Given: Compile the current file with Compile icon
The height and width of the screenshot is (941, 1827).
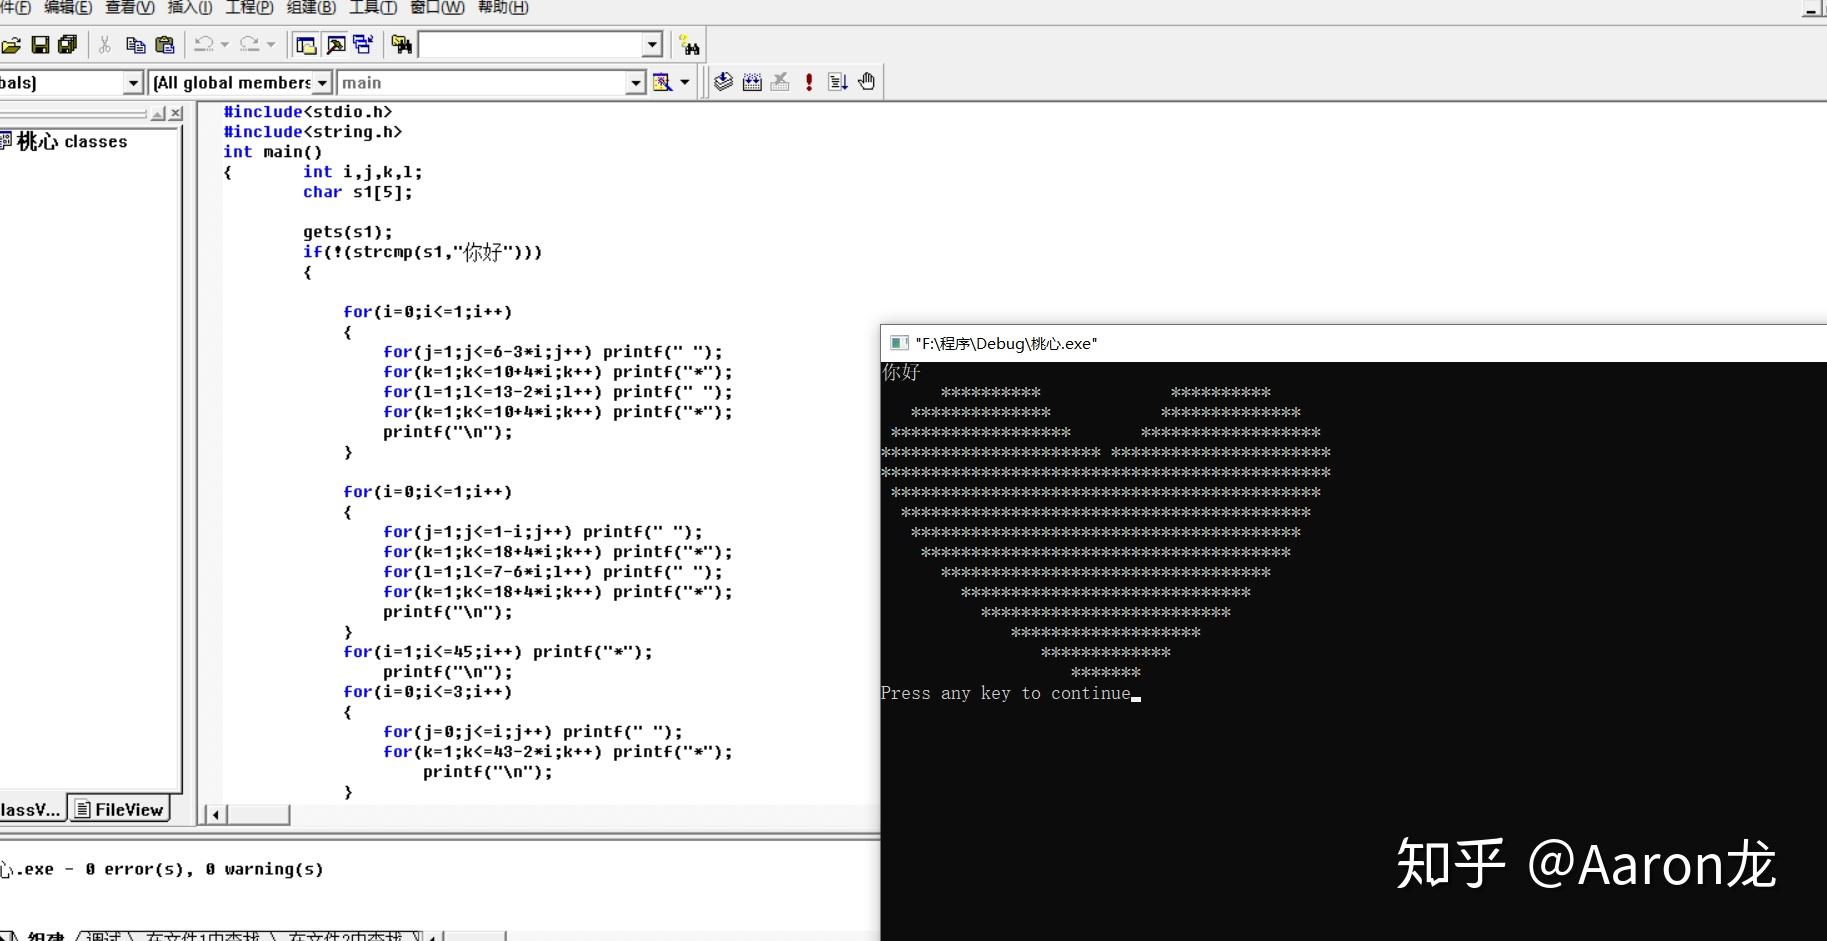Looking at the screenshot, I should coord(723,82).
